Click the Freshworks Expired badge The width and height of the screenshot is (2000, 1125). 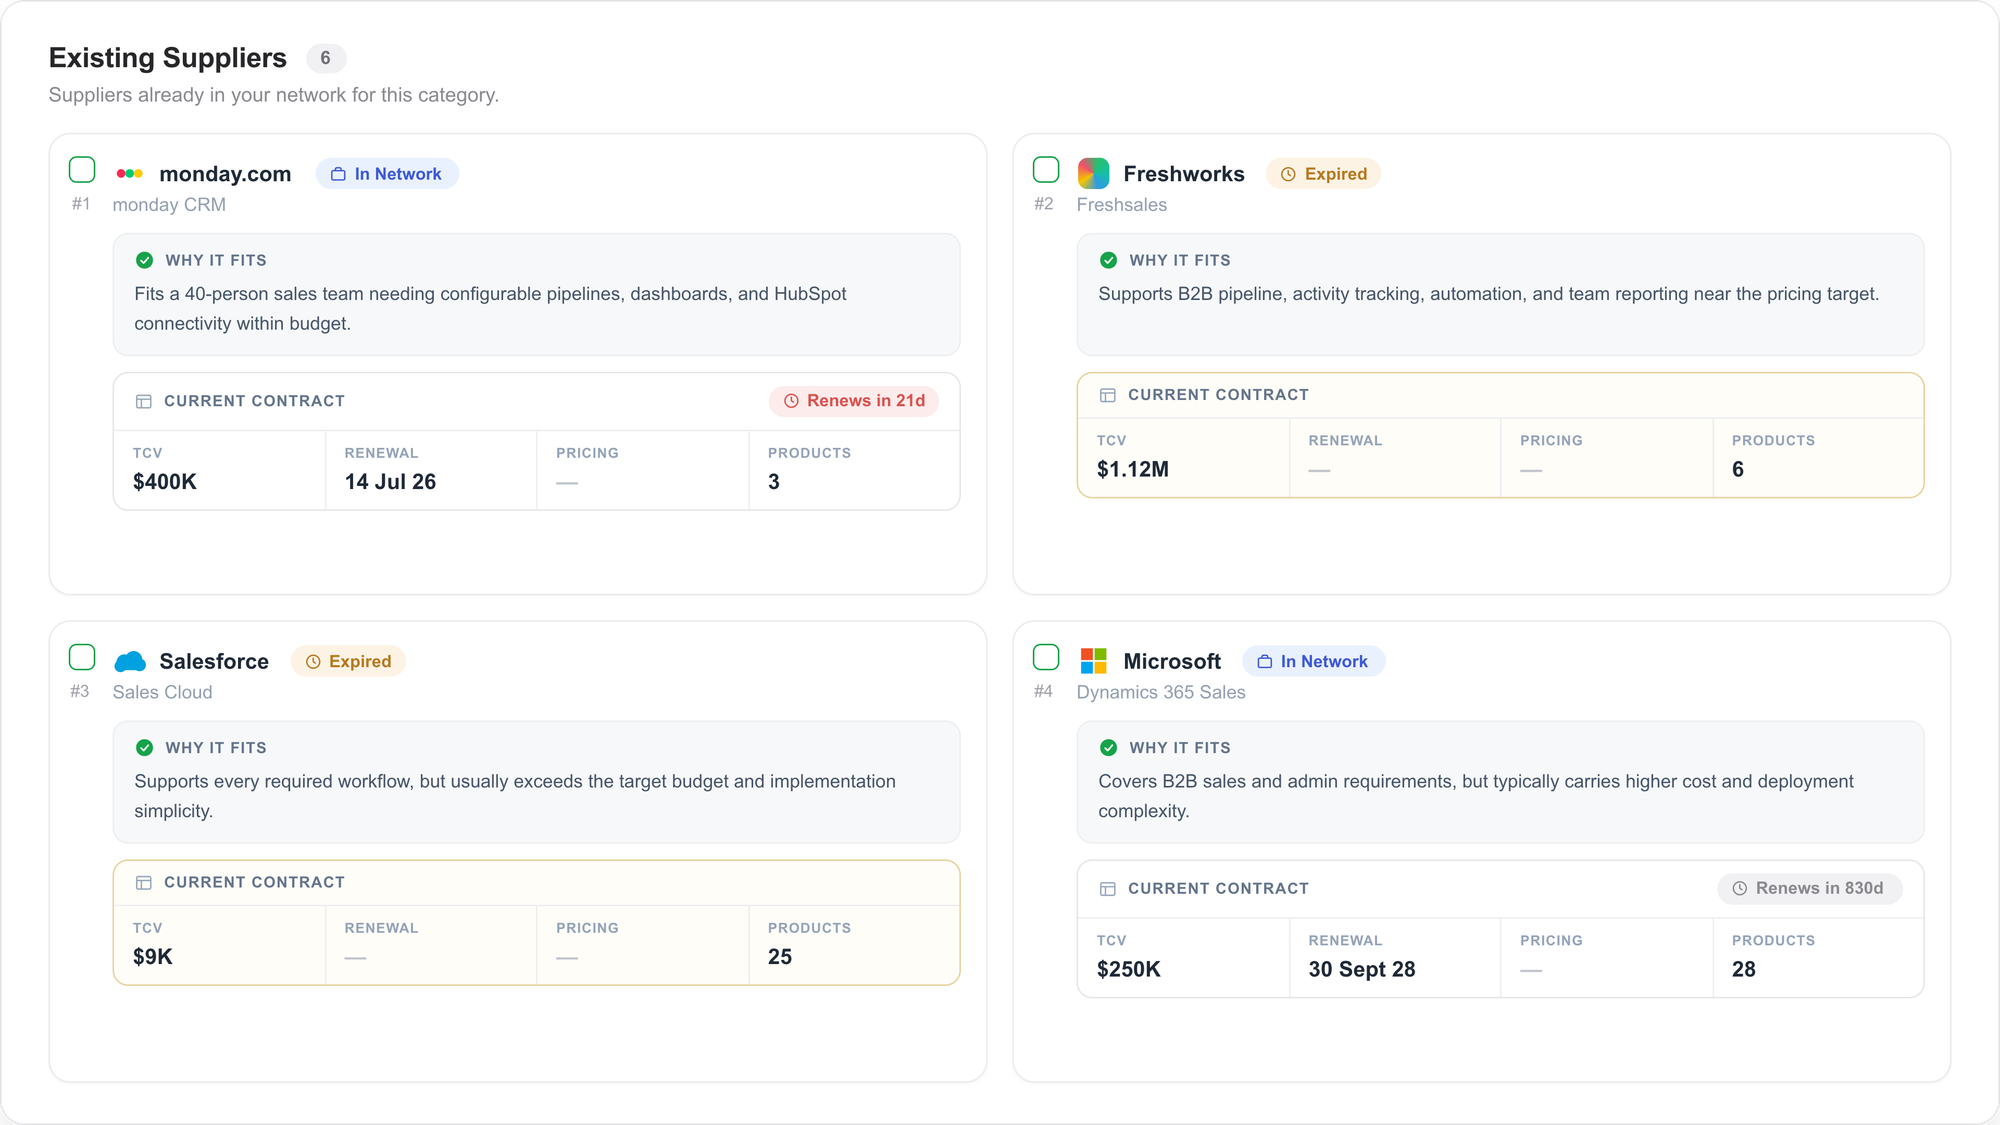[1324, 174]
